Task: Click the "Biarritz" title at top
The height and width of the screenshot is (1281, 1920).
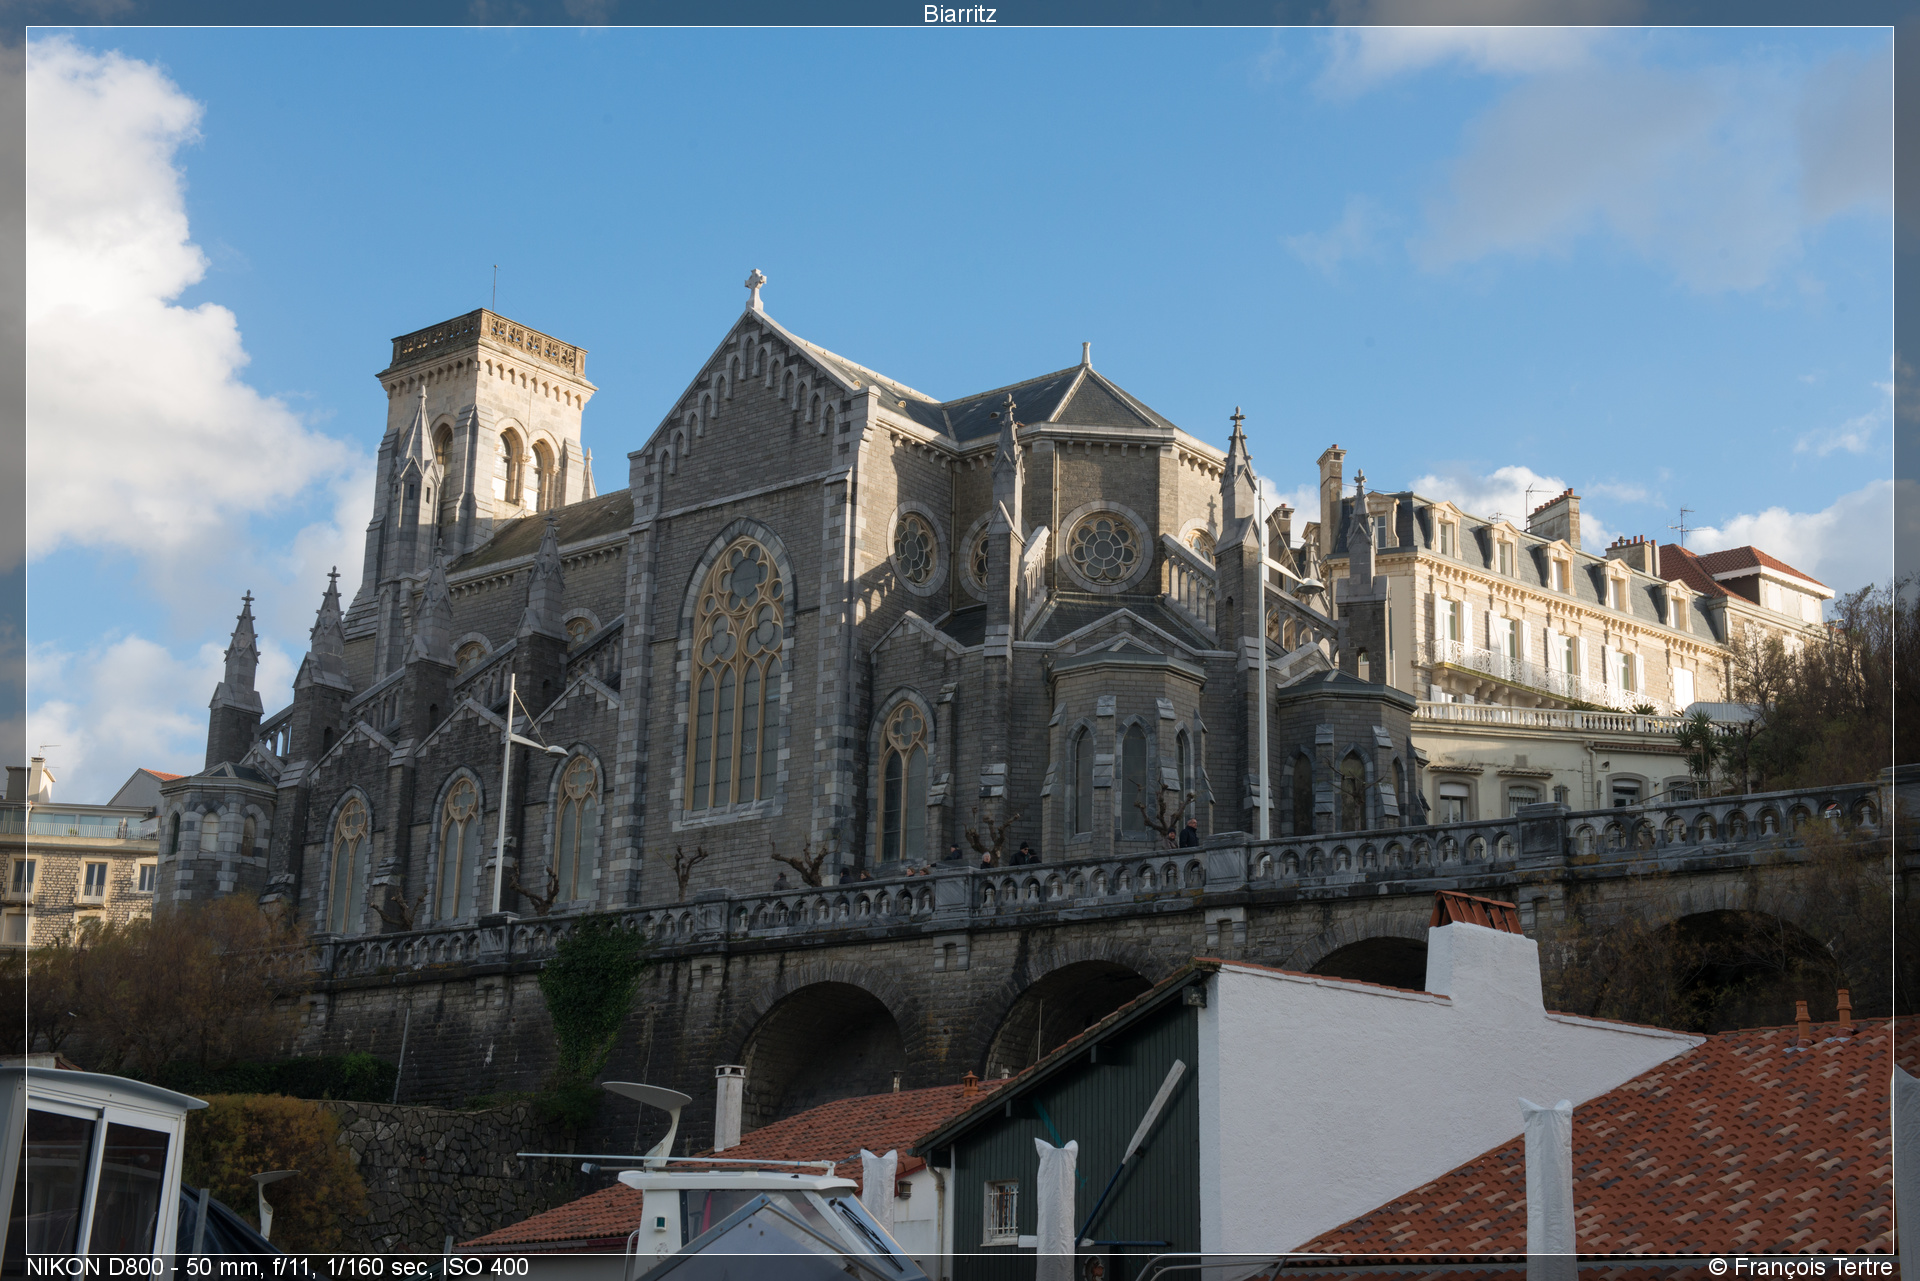Action: coord(959,13)
